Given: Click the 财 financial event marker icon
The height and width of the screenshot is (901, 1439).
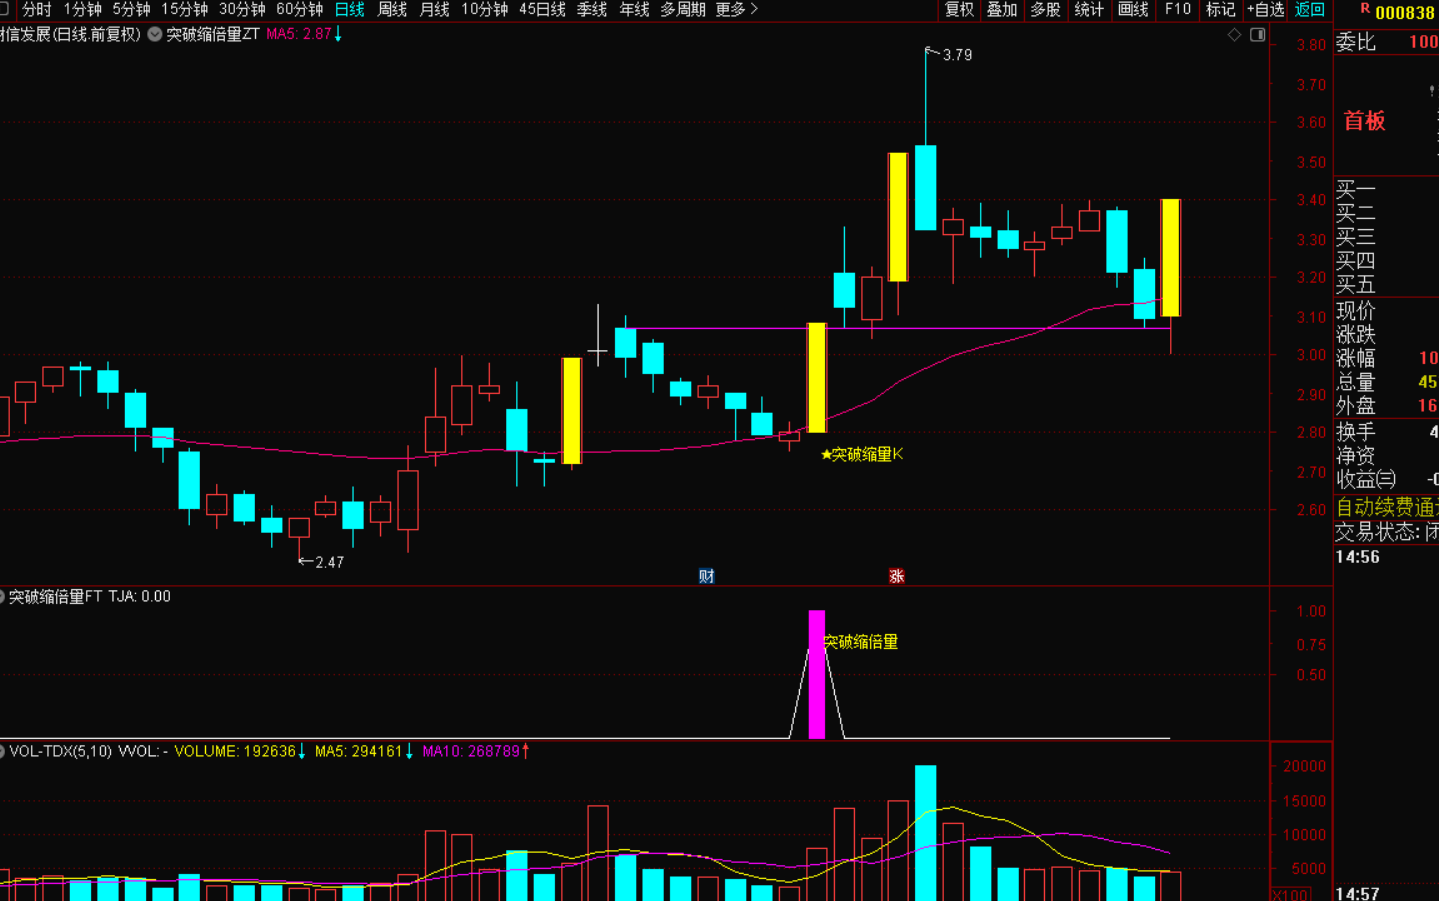Looking at the screenshot, I should (706, 576).
